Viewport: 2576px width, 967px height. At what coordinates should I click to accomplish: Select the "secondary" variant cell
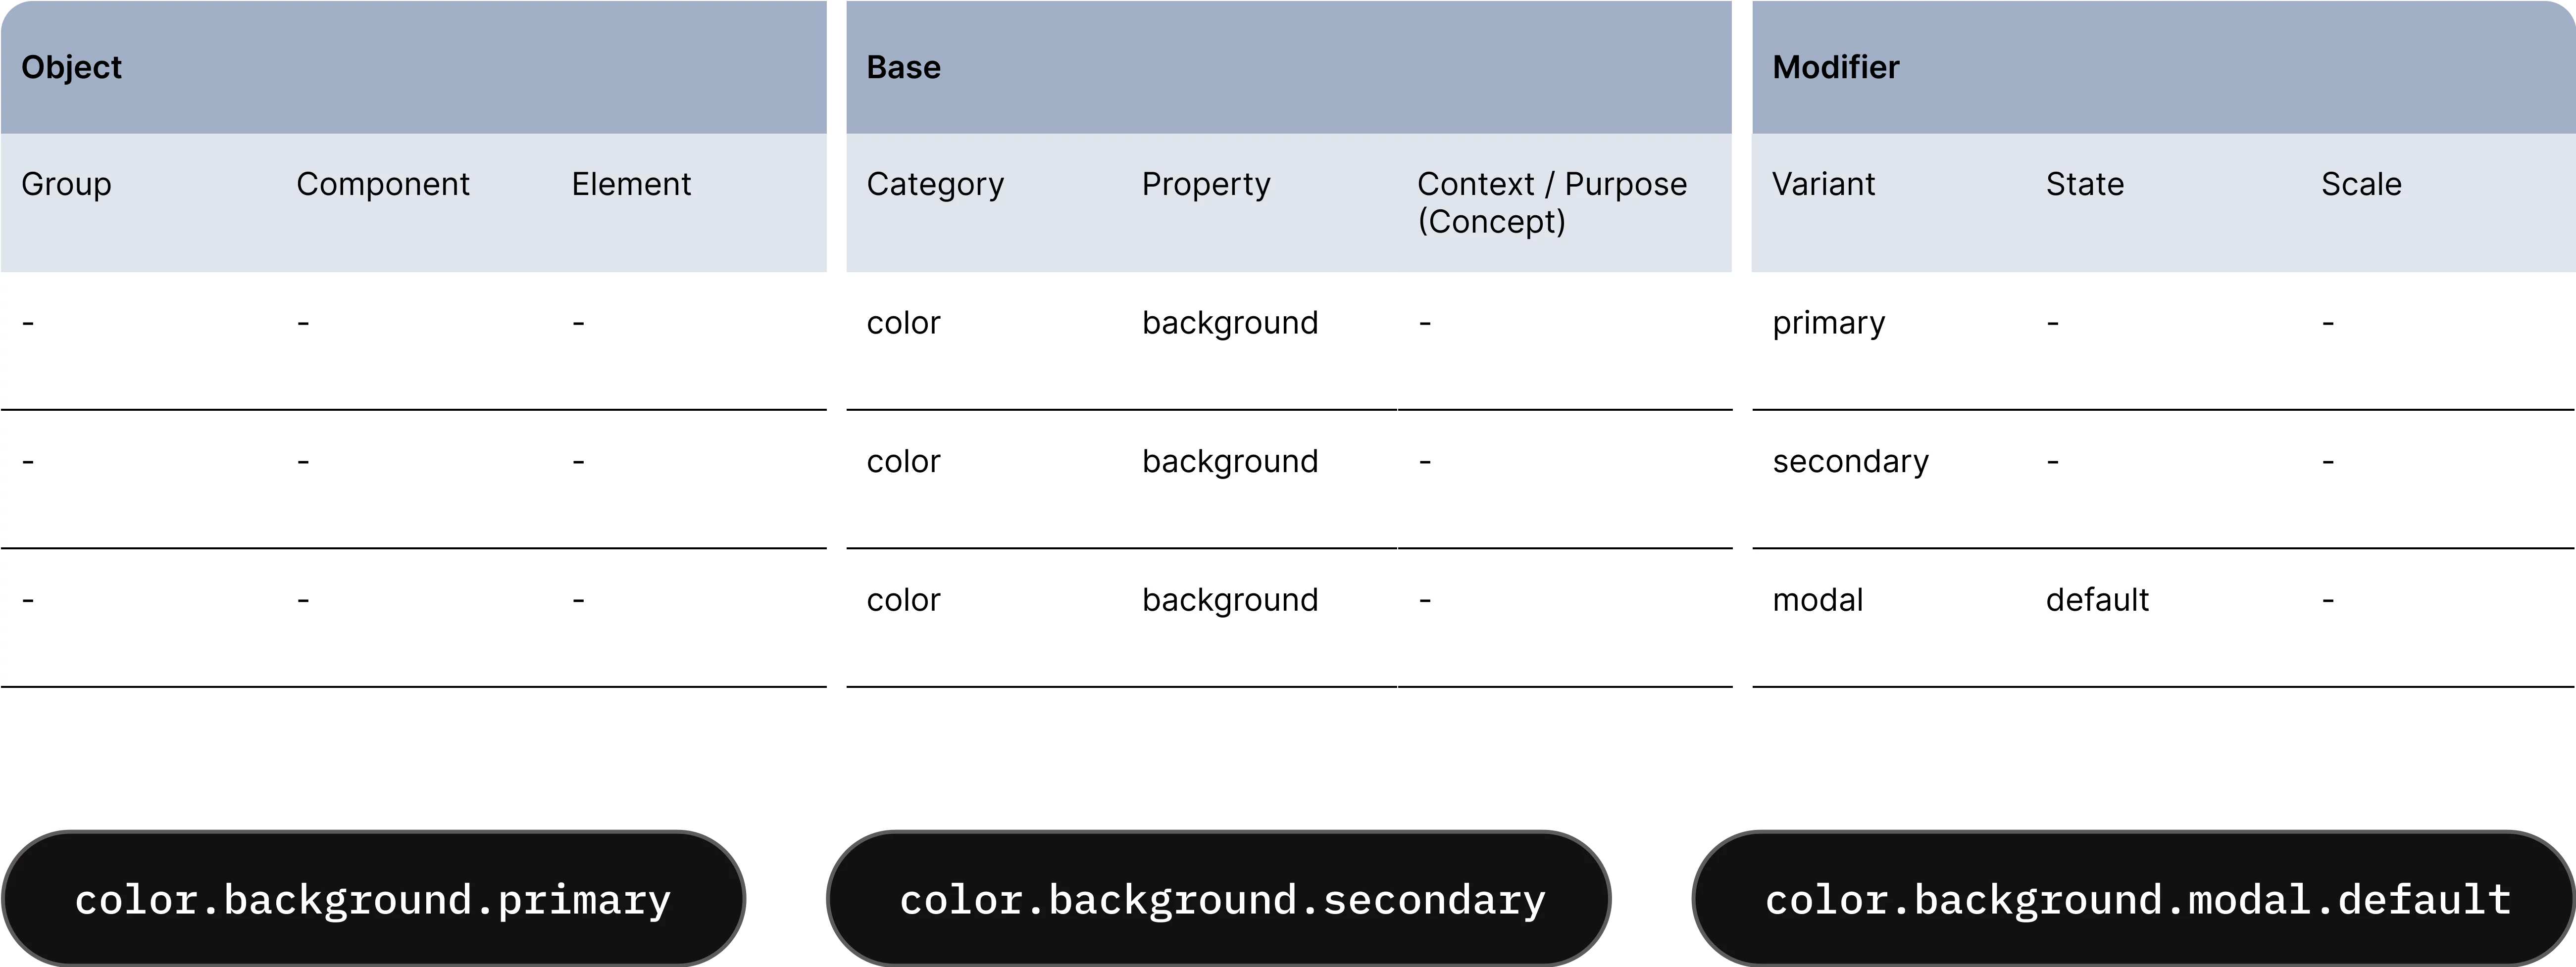[1850, 461]
